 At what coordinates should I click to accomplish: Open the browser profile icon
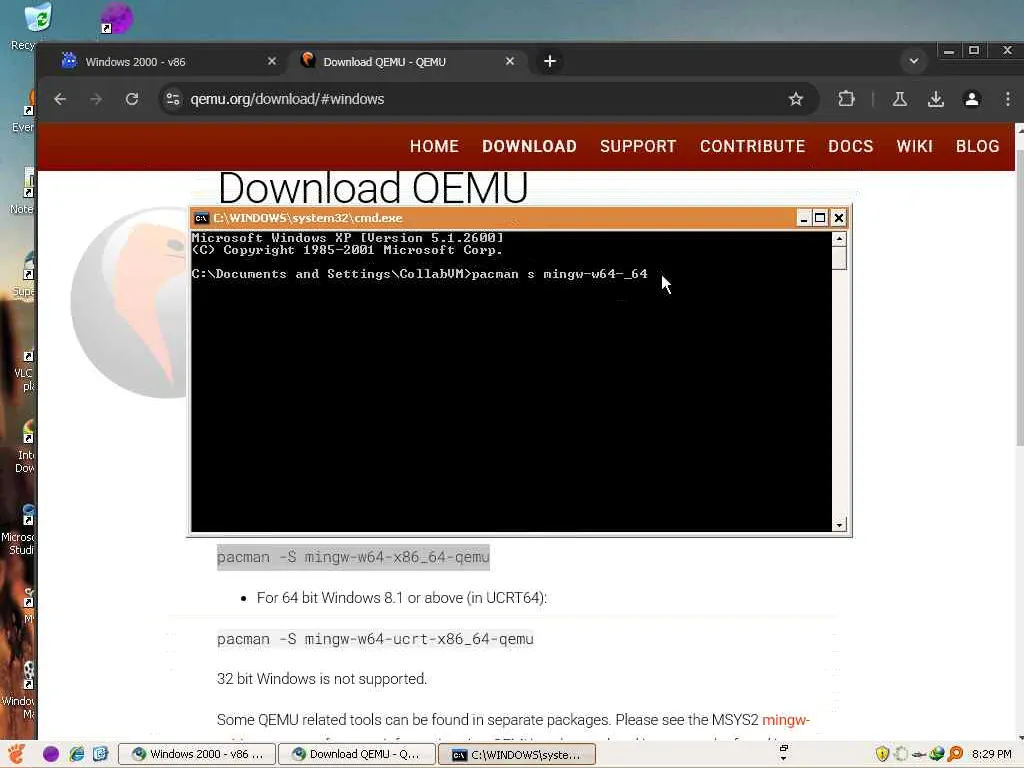click(x=972, y=99)
